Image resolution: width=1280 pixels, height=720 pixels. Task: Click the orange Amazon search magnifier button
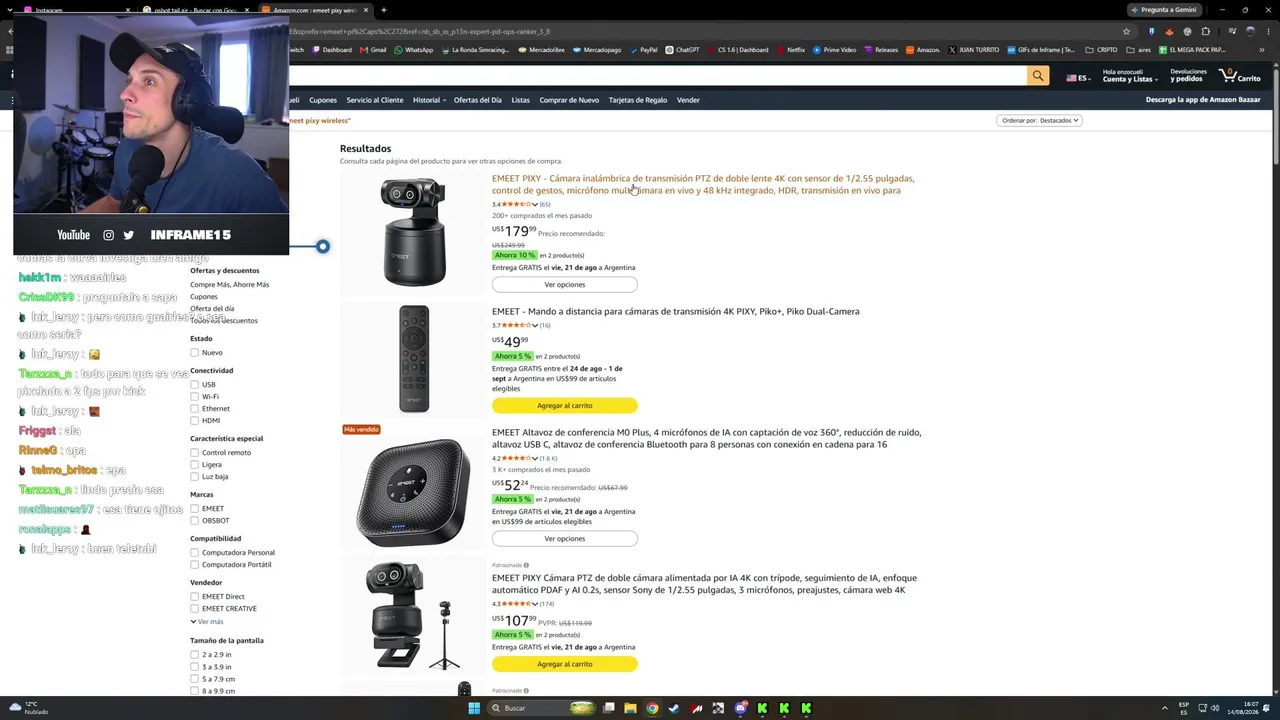pyautogui.click(x=1038, y=76)
